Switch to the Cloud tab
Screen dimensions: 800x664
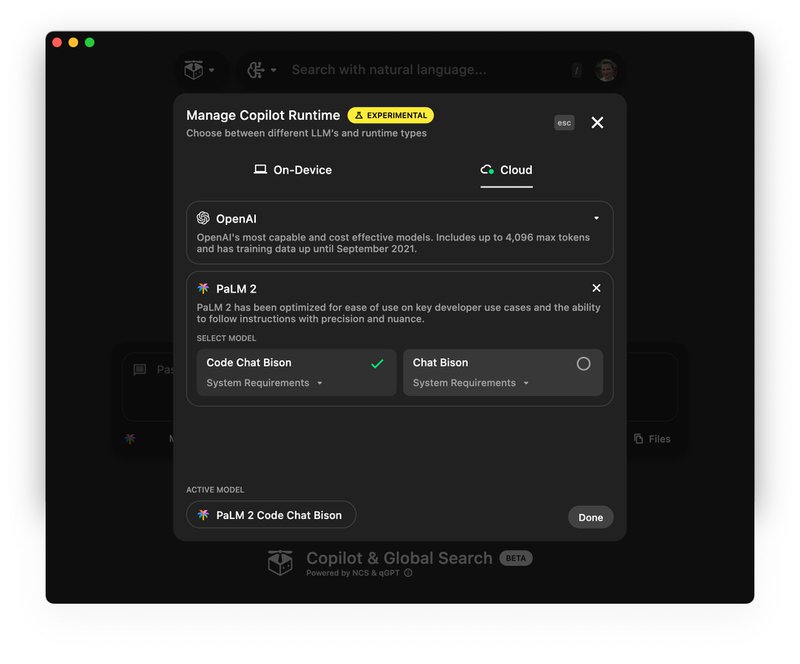[x=506, y=170]
